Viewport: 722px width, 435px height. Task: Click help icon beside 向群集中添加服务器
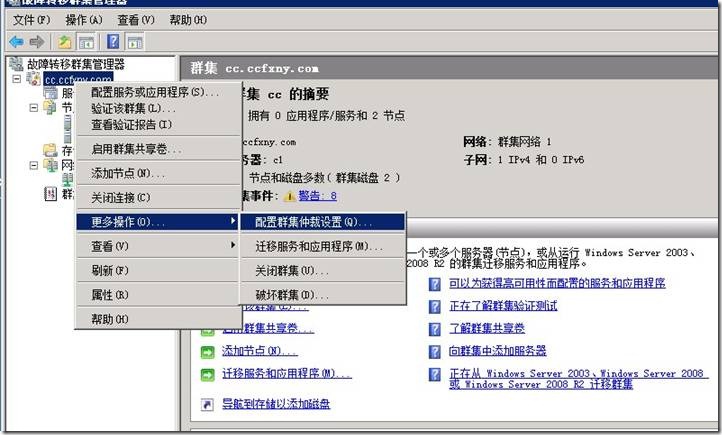pyautogui.click(x=435, y=352)
